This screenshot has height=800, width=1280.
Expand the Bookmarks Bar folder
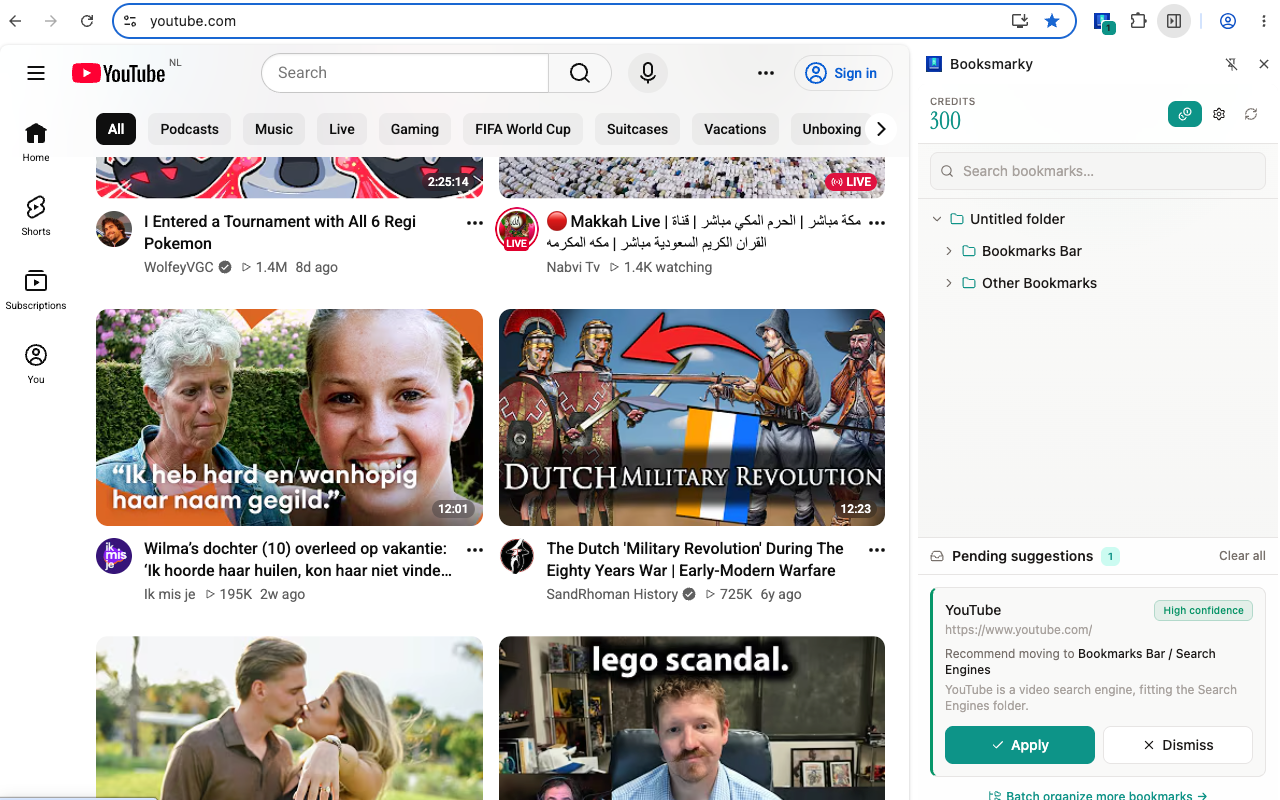point(949,251)
